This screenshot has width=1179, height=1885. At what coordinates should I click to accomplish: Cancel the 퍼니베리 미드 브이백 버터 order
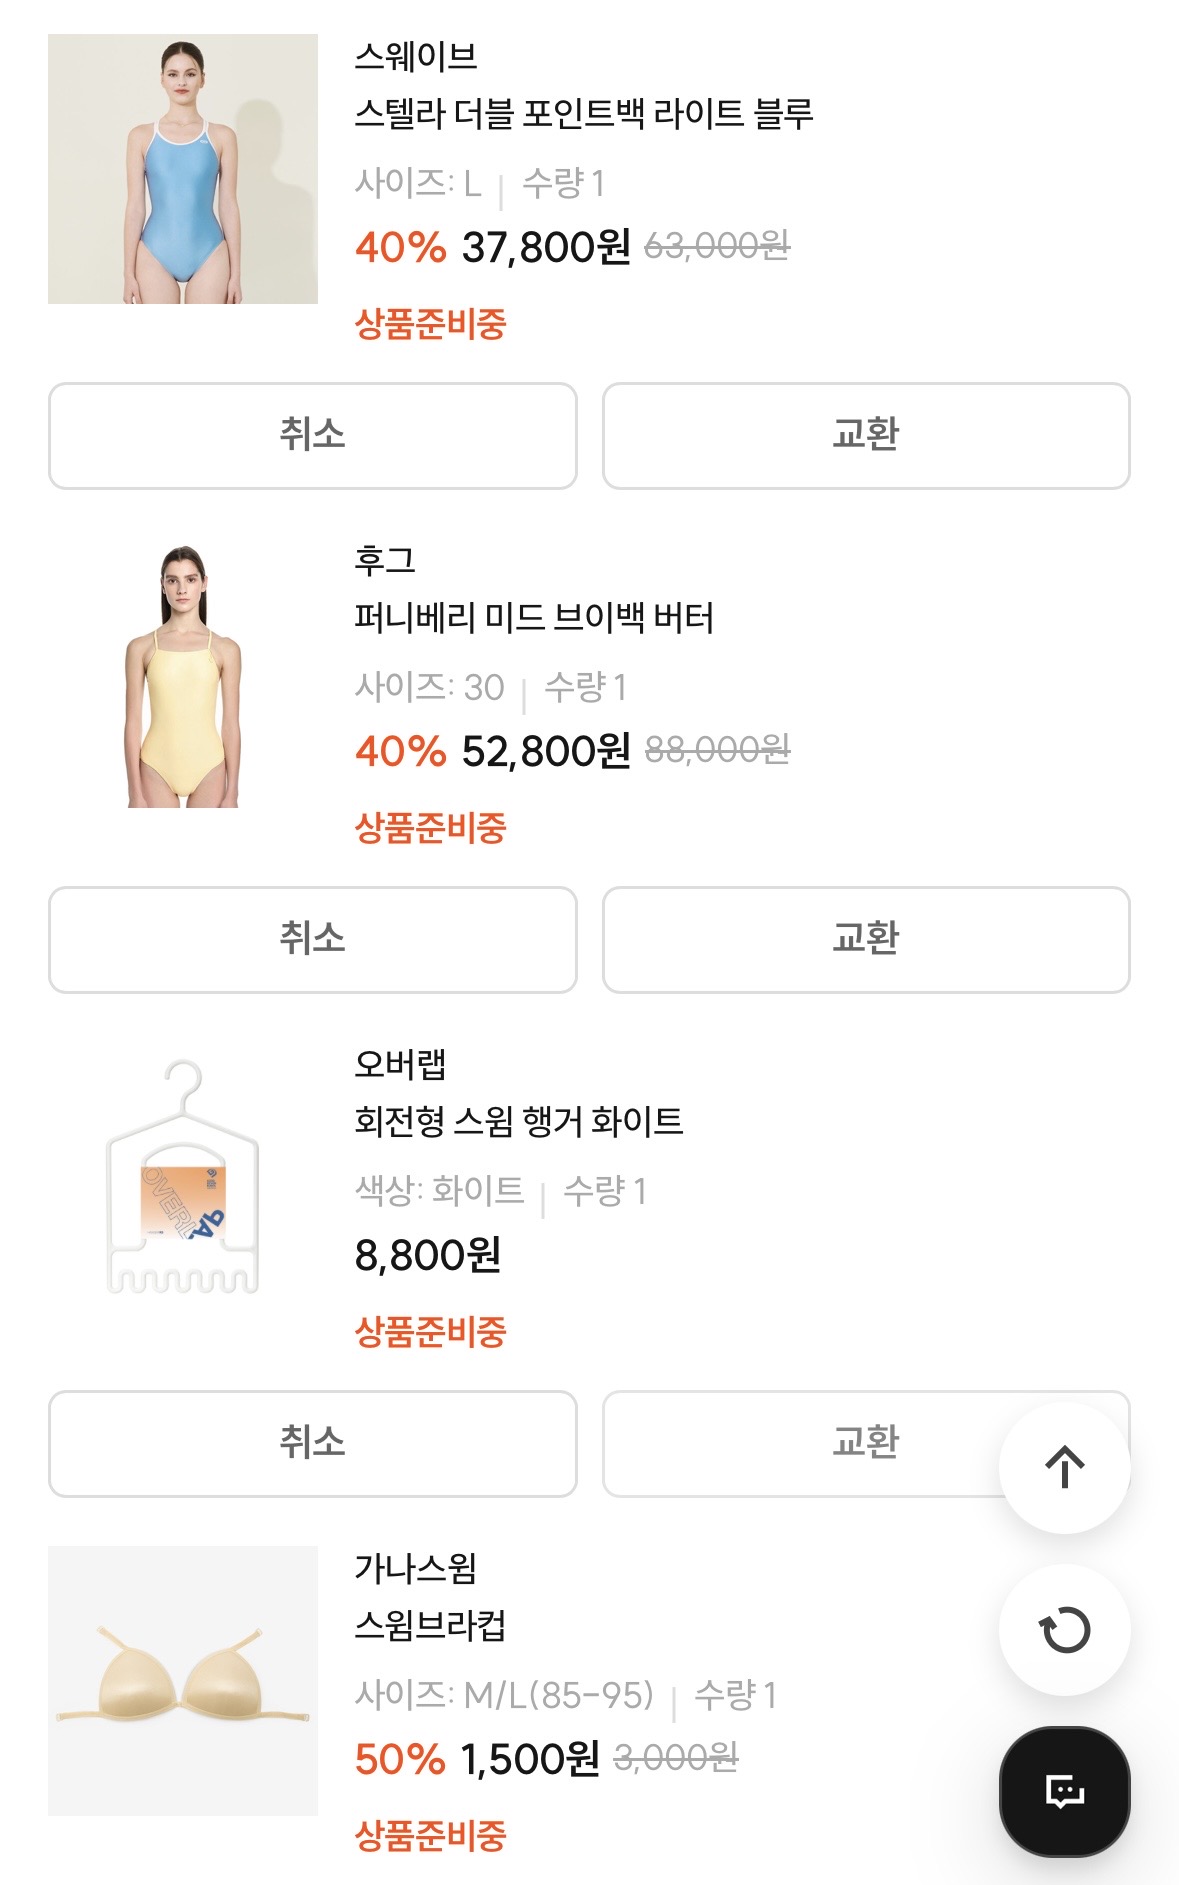[x=312, y=940]
